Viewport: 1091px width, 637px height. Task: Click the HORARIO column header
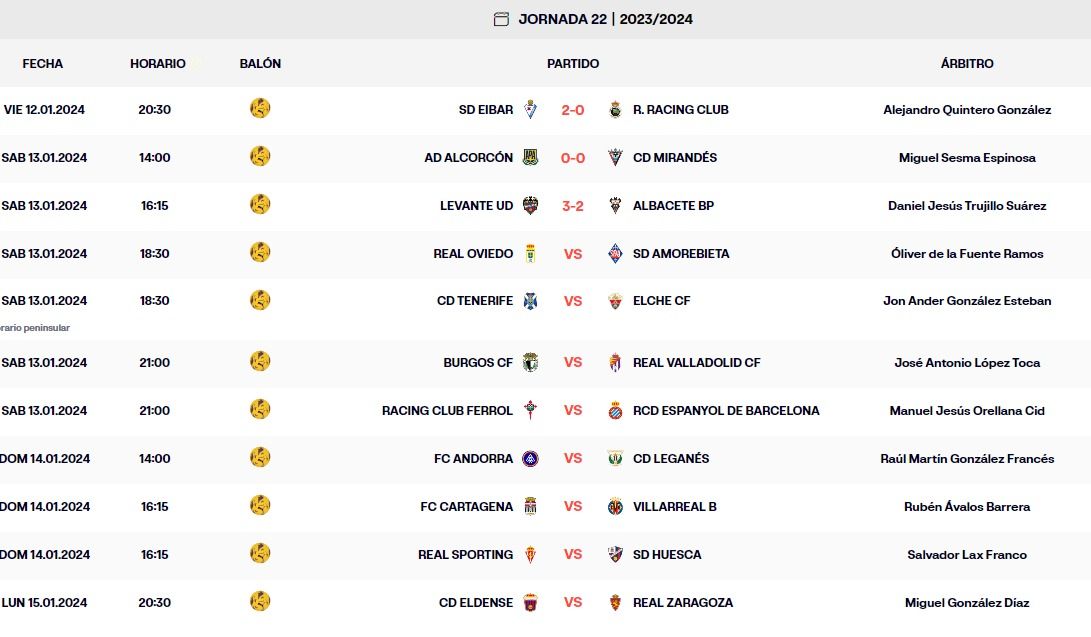[x=157, y=63]
